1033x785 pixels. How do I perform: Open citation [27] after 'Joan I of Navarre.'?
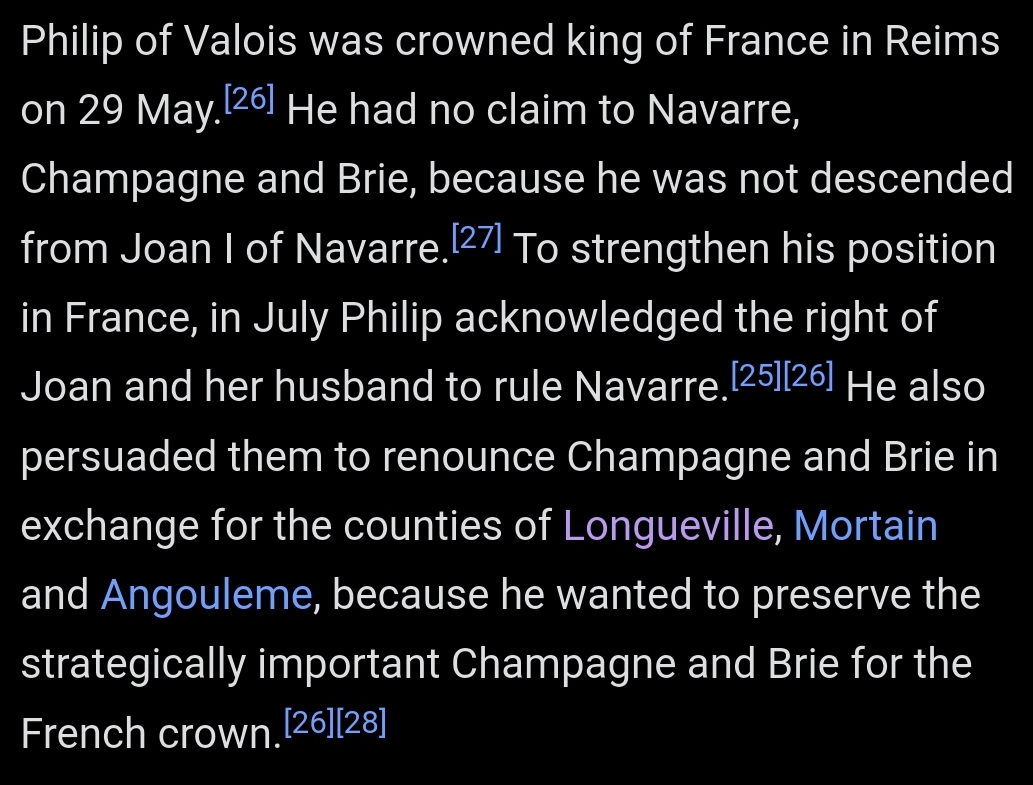coord(477,237)
